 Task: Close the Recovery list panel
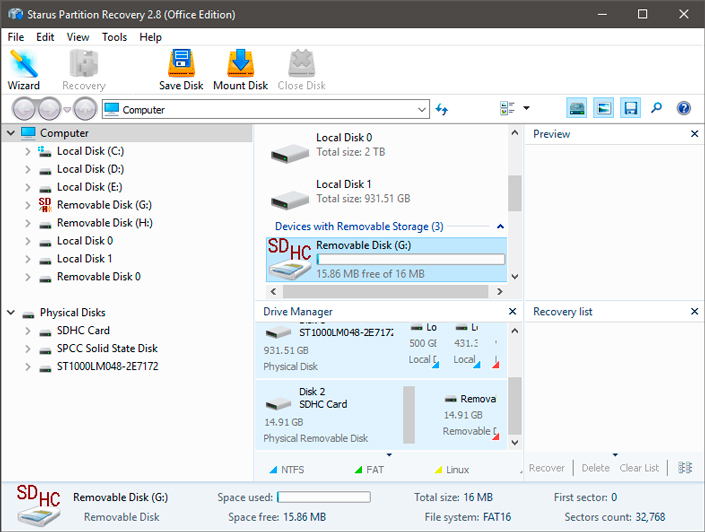pyautogui.click(x=694, y=311)
